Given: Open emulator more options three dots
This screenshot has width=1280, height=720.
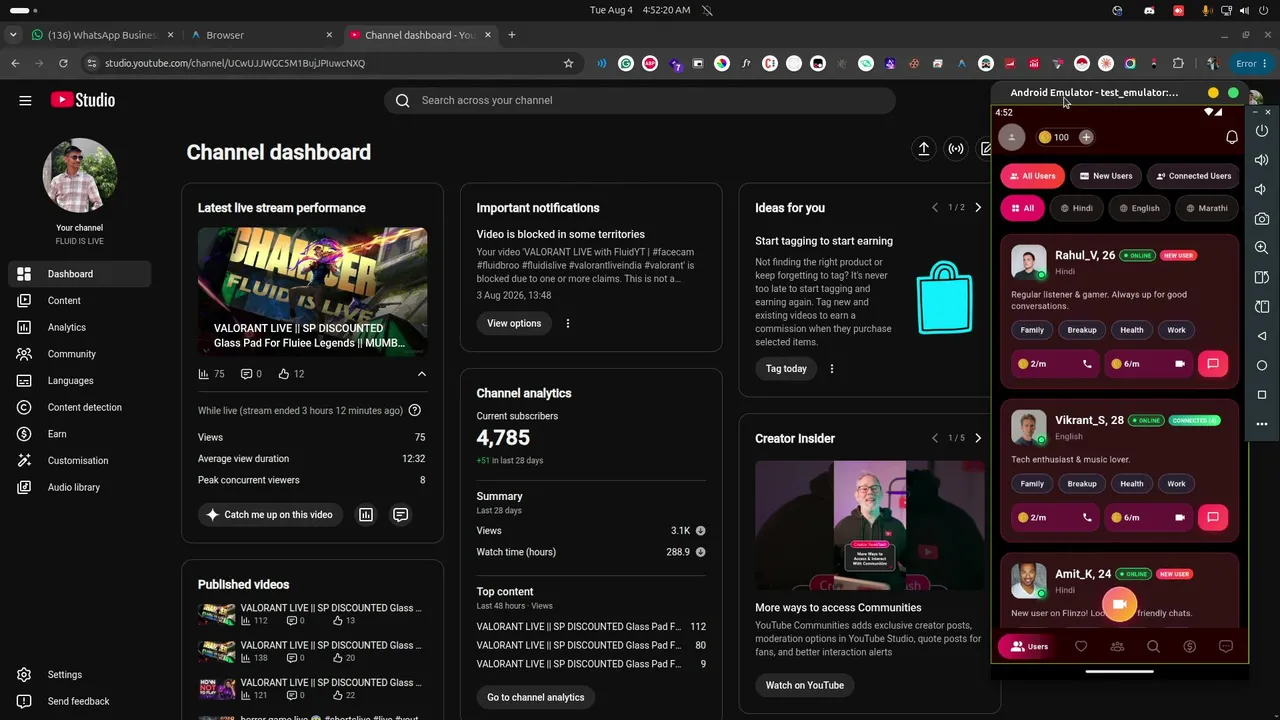Looking at the screenshot, I should (1262, 424).
